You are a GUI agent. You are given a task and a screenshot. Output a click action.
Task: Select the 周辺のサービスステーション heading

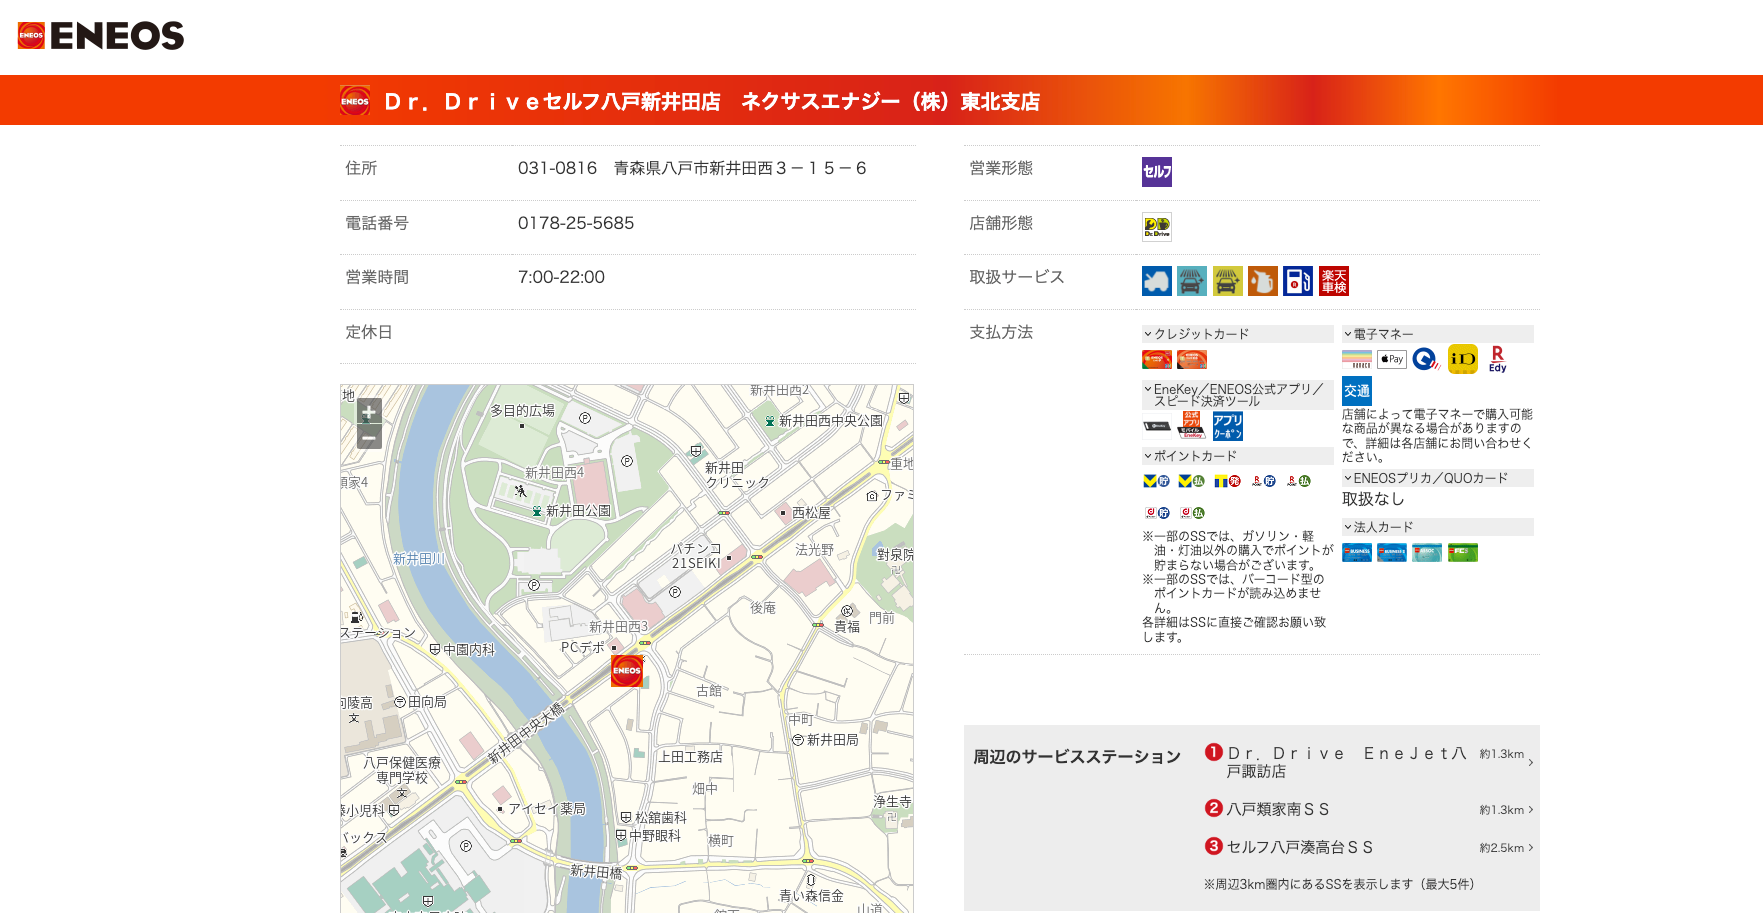tap(1077, 757)
